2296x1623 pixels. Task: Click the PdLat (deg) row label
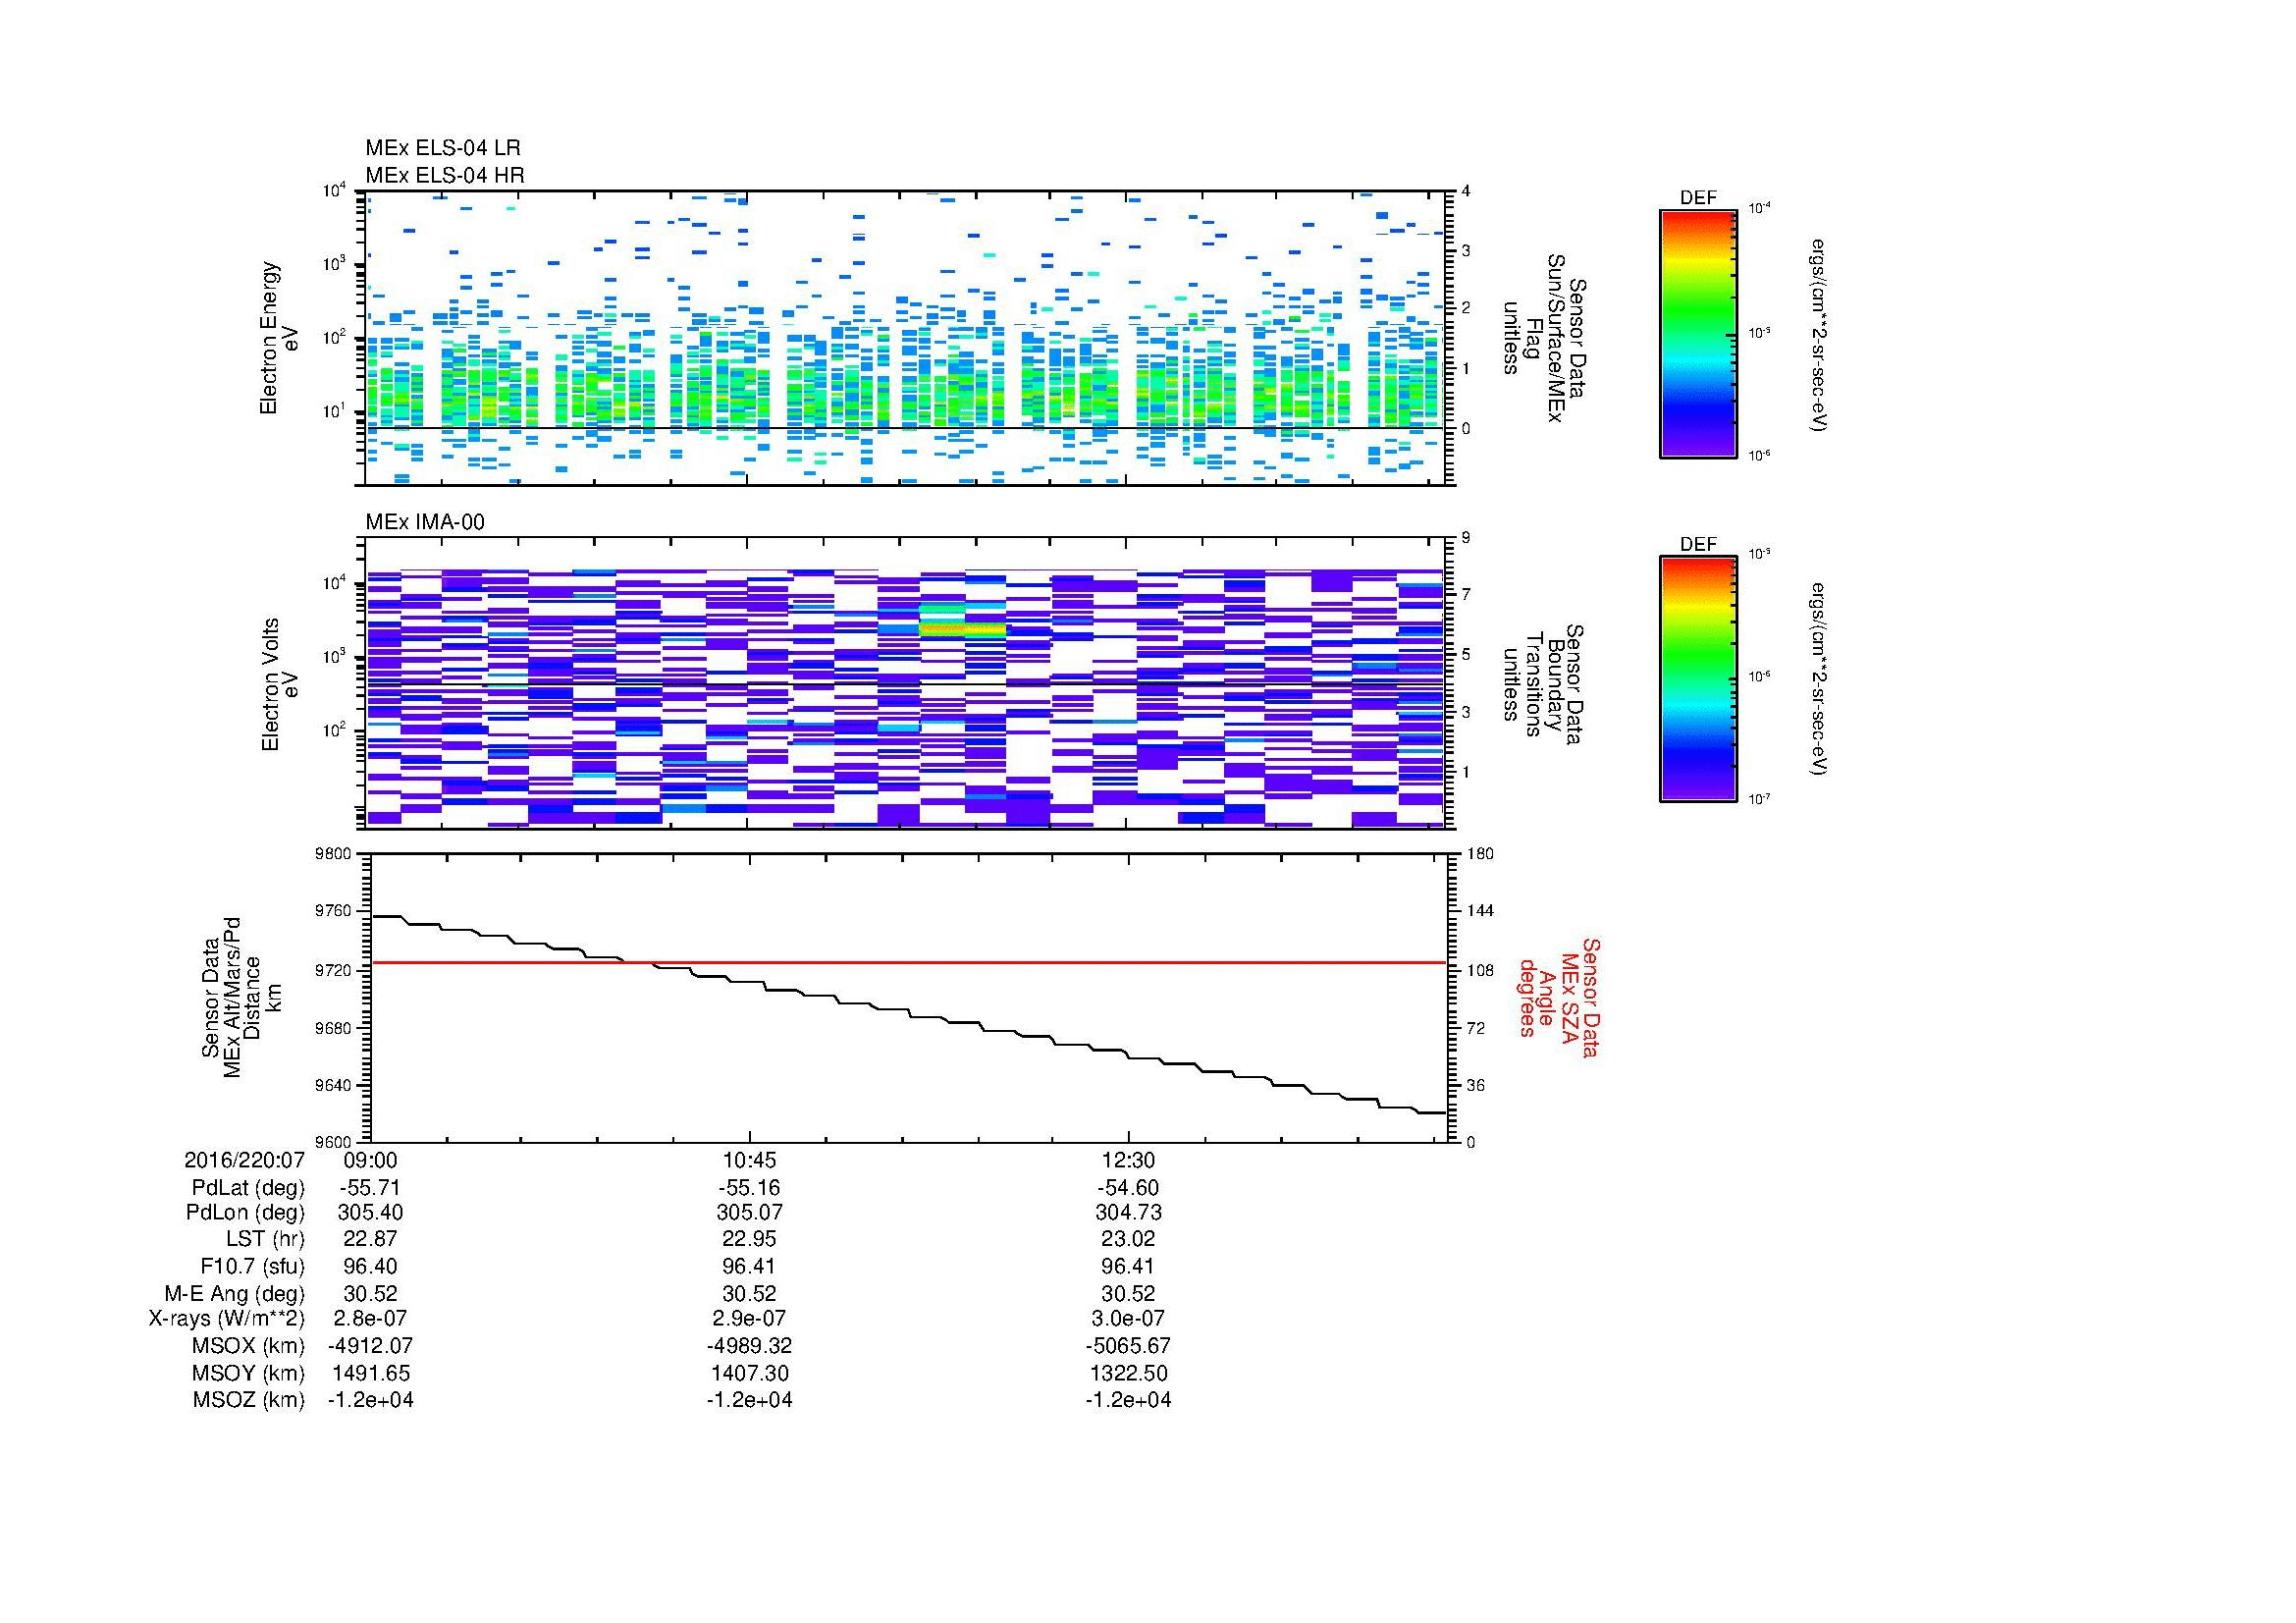248,1188
